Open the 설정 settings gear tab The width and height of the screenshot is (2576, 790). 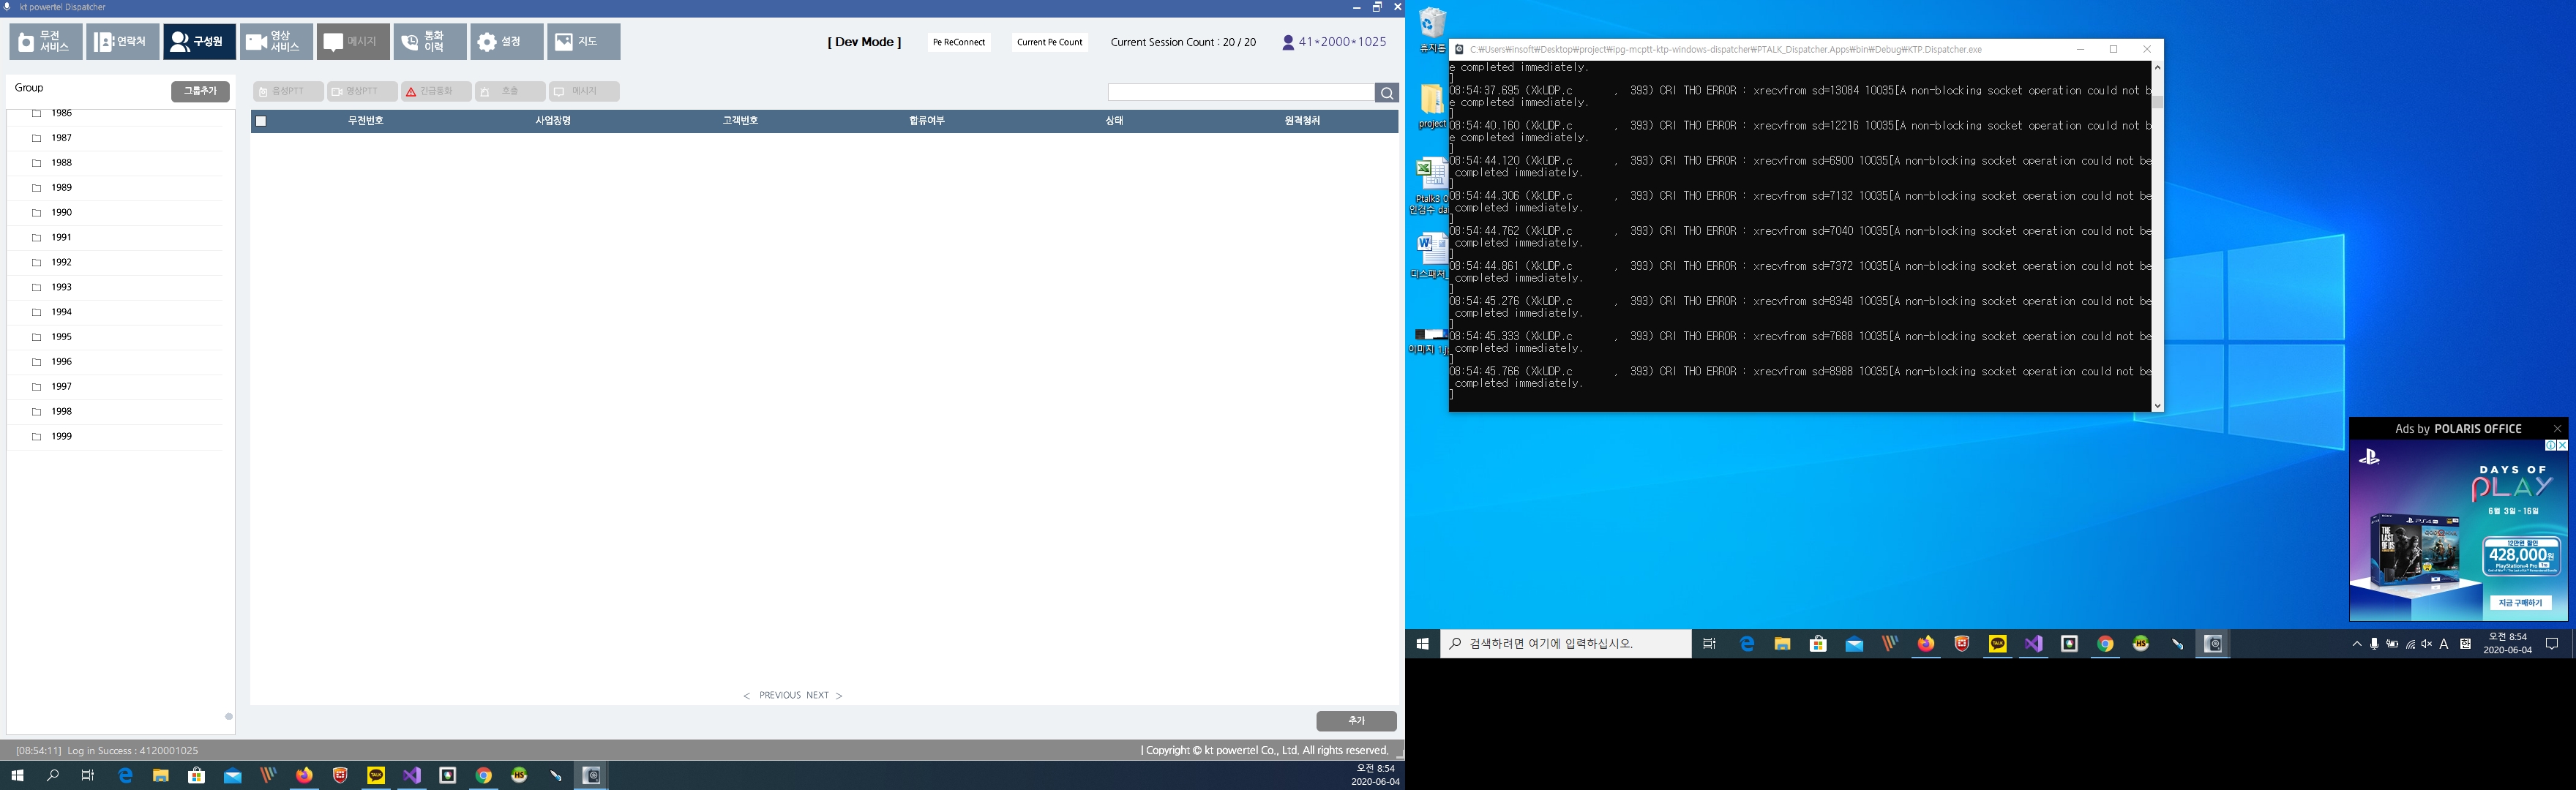click(506, 42)
